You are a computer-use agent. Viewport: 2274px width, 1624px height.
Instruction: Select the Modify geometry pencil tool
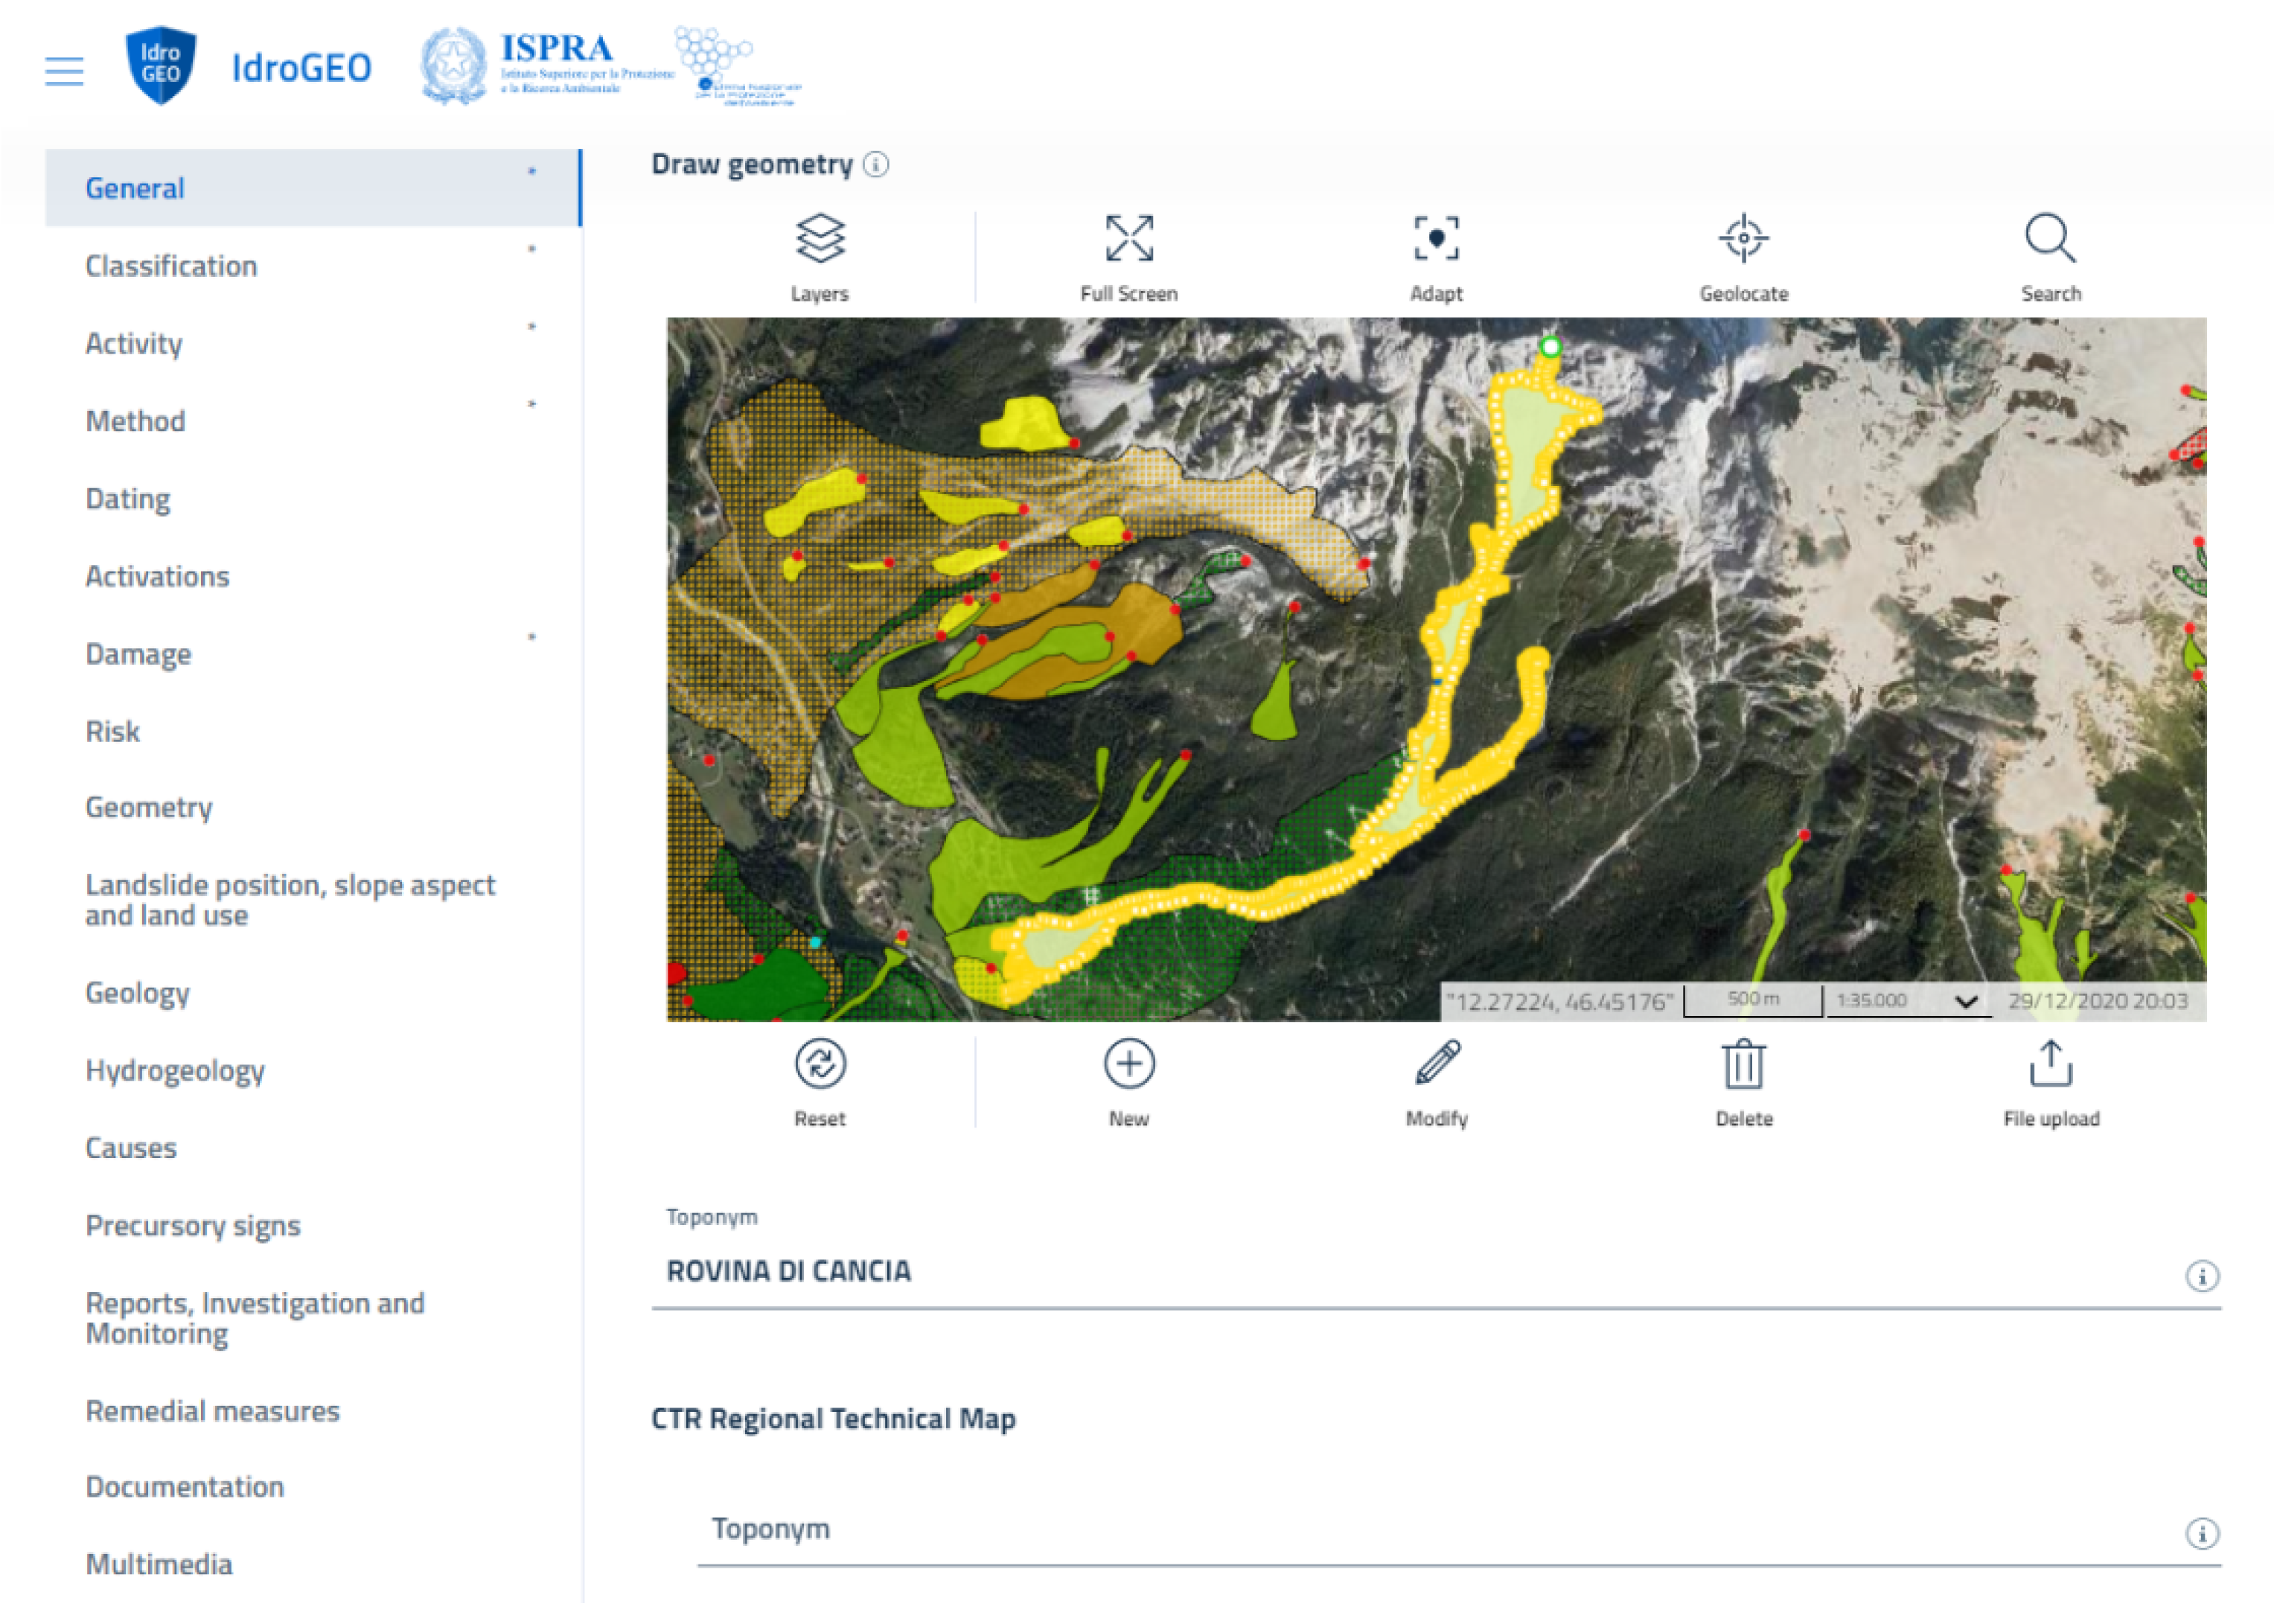tap(1436, 1064)
